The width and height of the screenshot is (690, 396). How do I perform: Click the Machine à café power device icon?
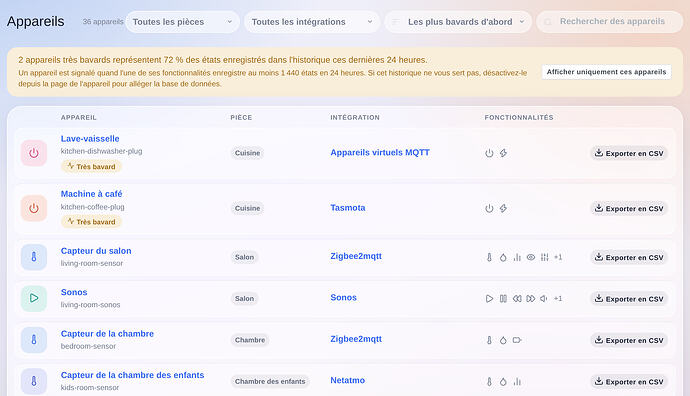tap(34, 208)
